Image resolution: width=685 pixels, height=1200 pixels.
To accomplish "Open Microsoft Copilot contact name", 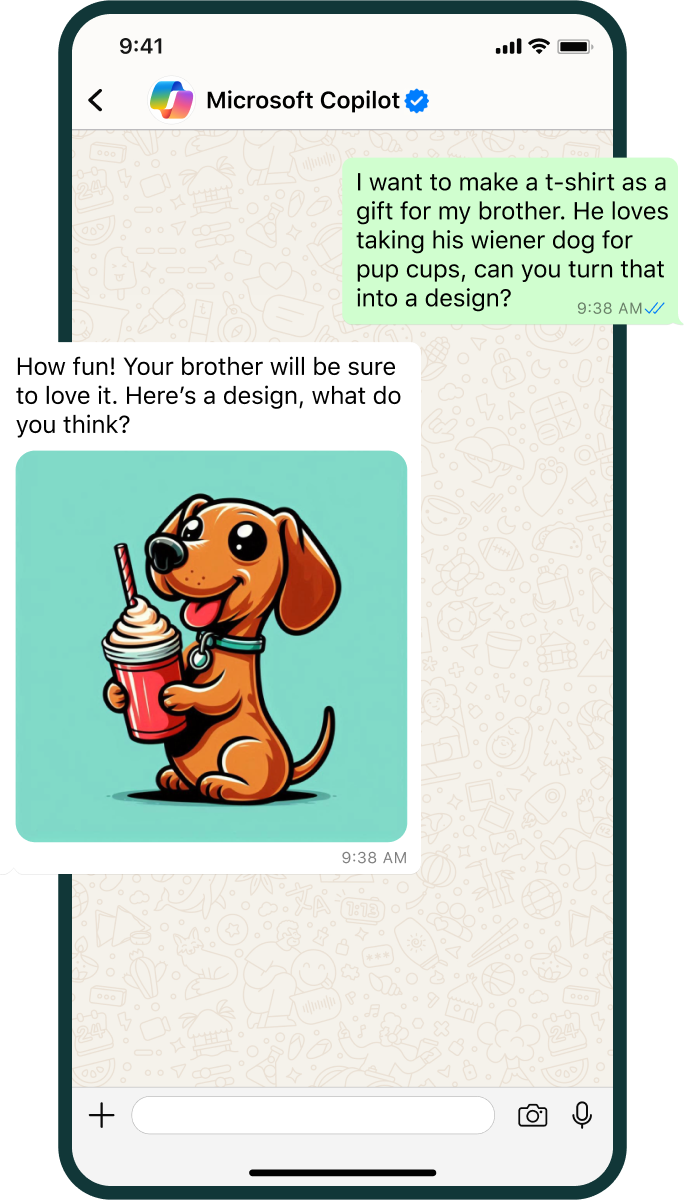I will pos(302,100).
